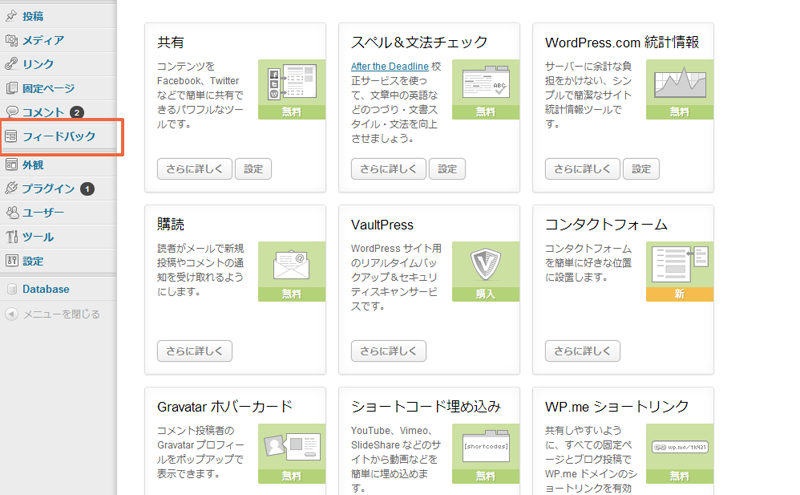Click the plugin update badge 1
The height and width of the screenshot is (495, 800).
pos(87,189)
